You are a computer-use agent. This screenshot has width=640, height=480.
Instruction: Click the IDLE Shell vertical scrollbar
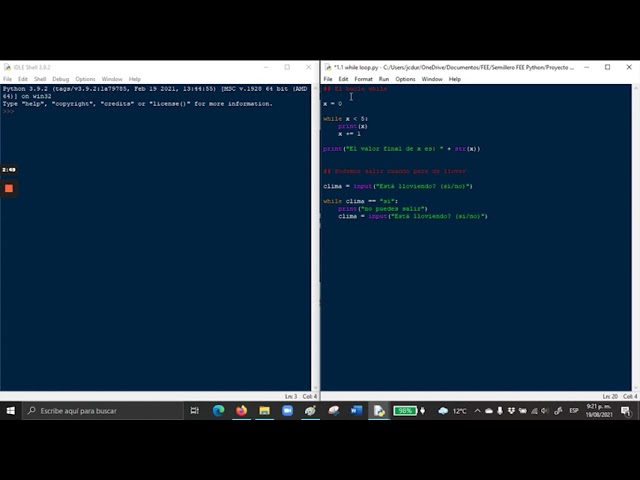[x=315, y=237]
